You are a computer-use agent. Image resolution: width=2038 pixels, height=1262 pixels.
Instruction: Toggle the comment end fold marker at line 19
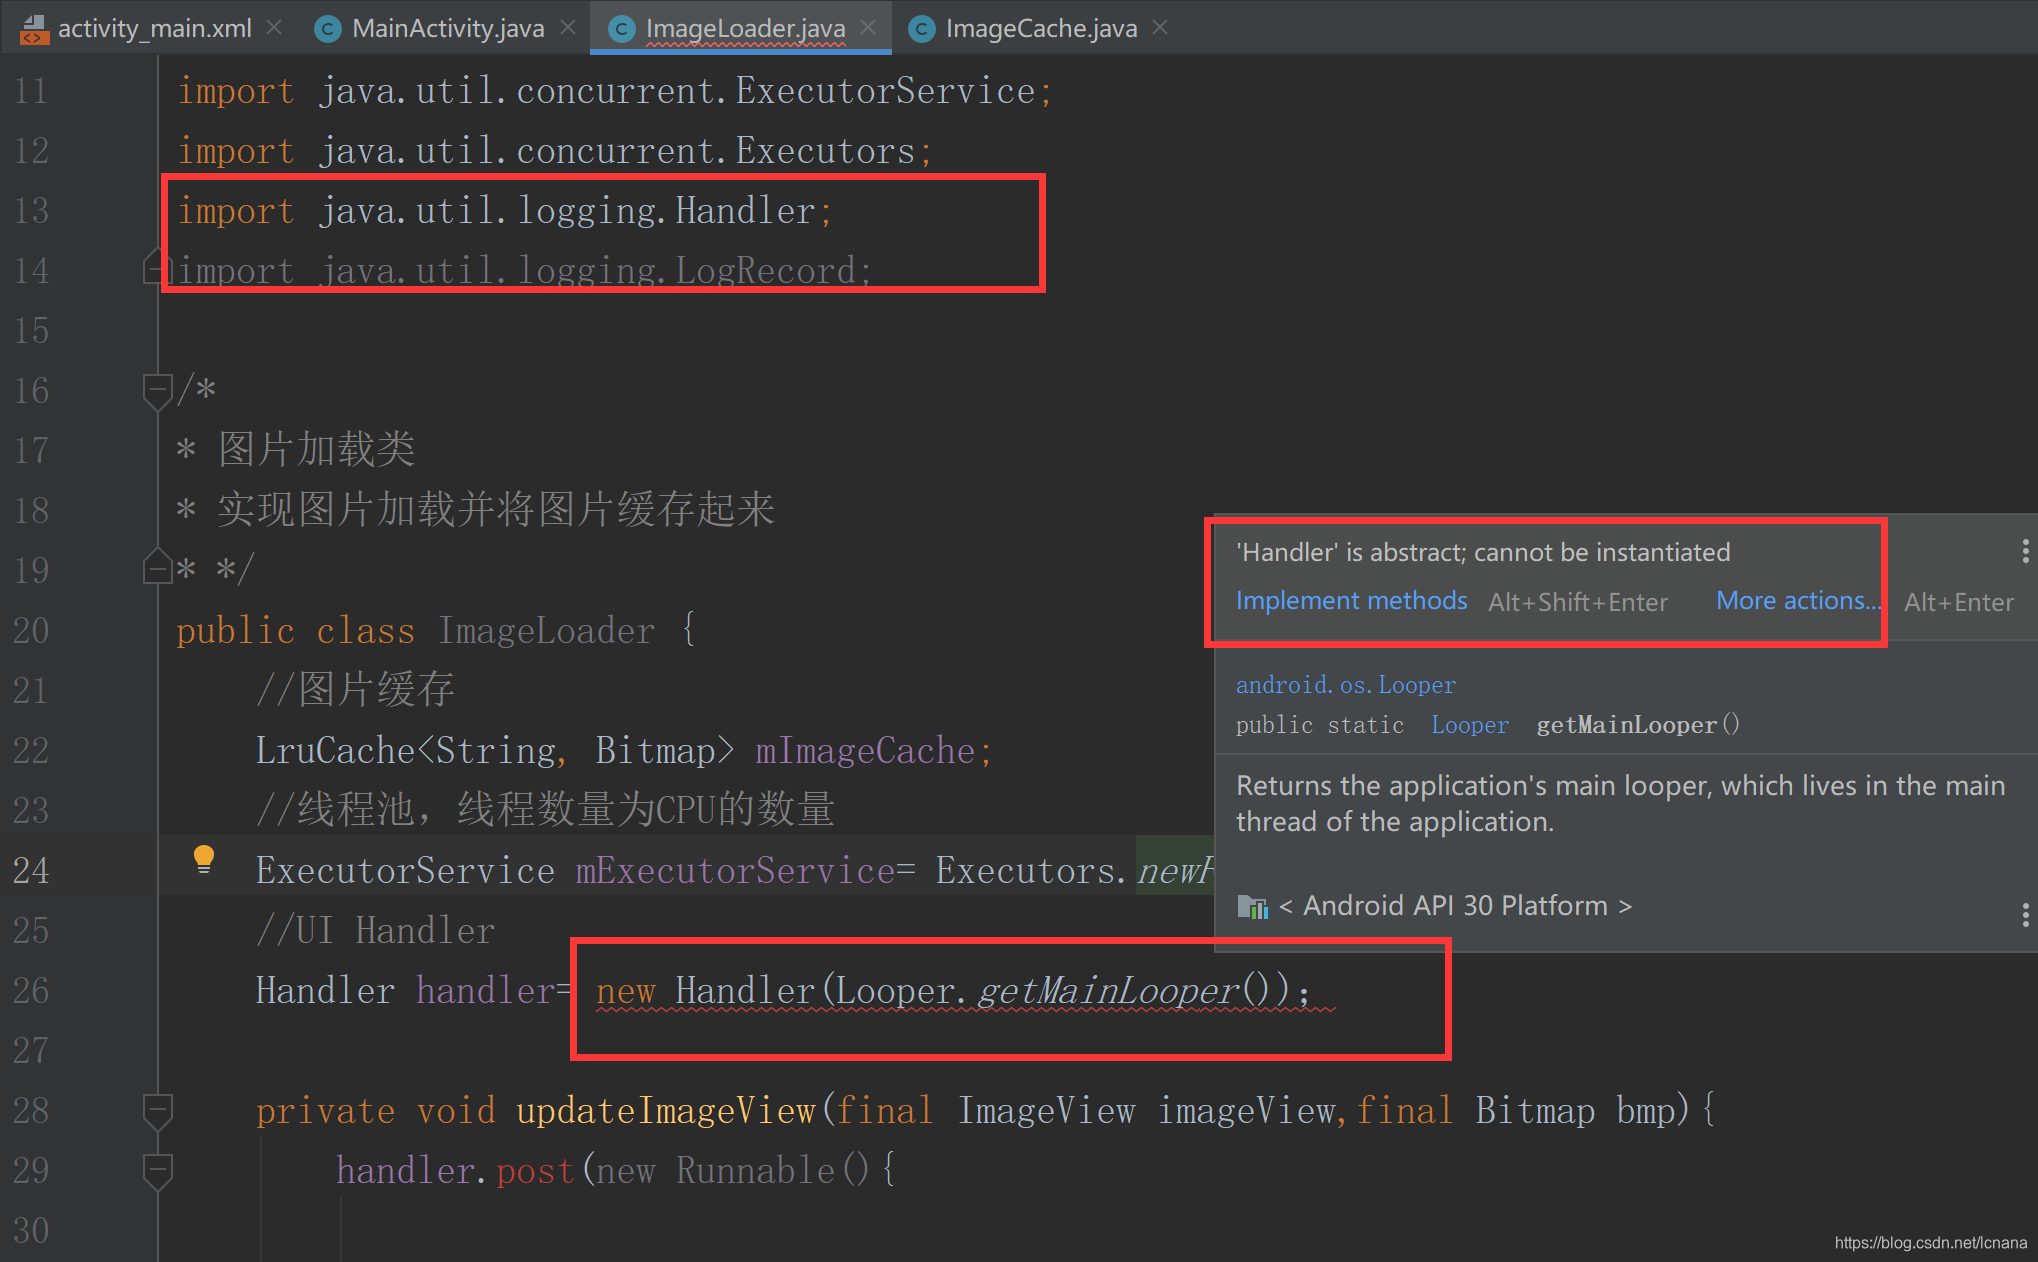157,566
